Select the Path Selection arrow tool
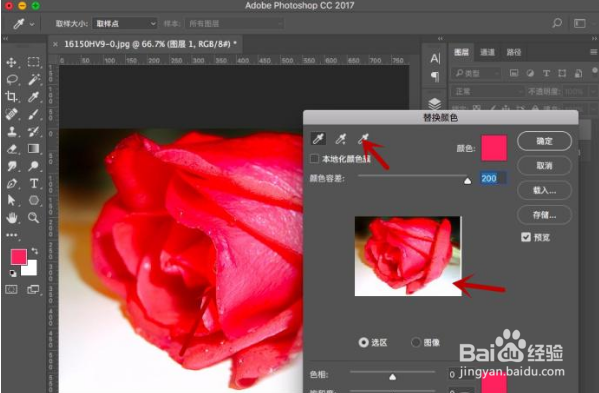 11,200
